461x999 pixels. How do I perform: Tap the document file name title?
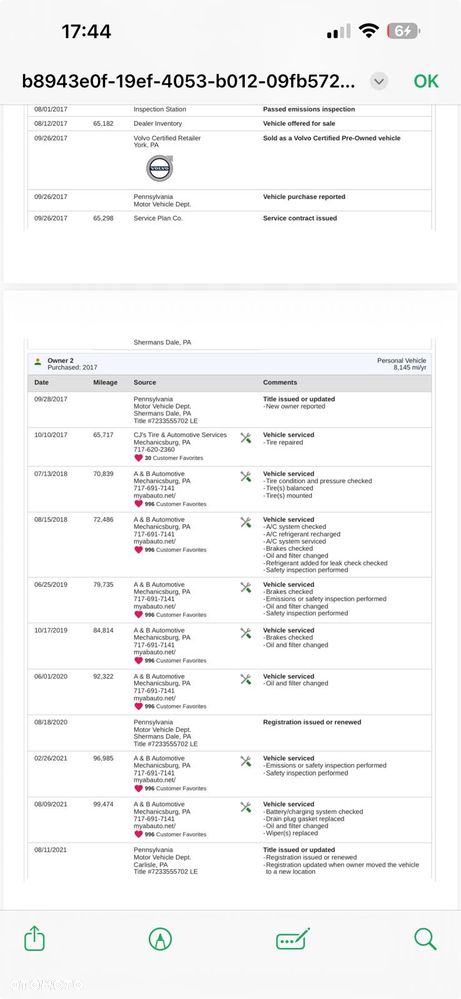[x=189, y=82]
